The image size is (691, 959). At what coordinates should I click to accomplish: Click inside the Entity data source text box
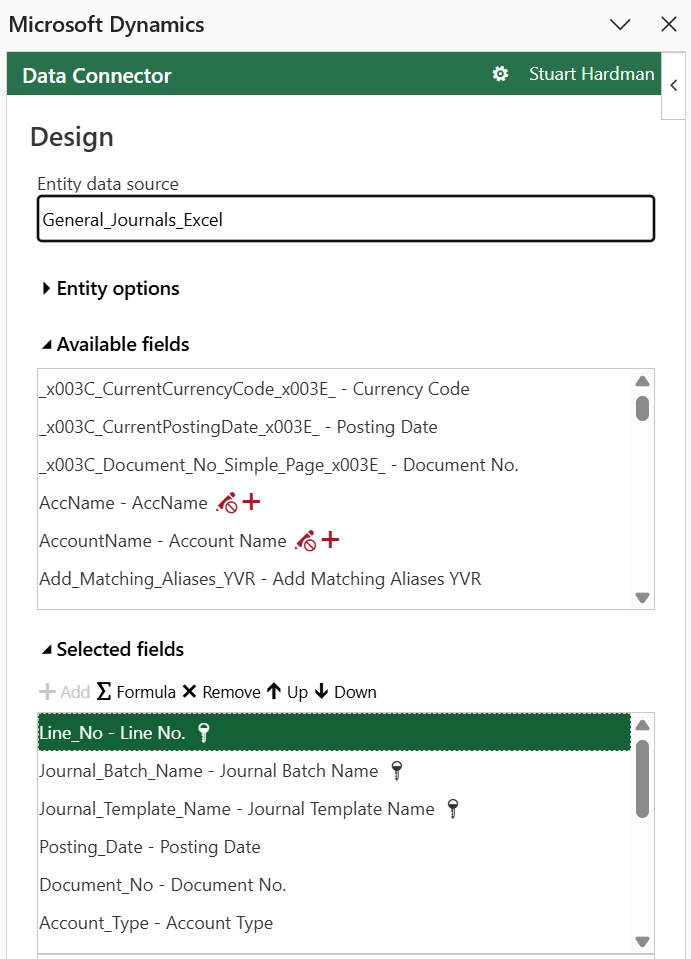[x=345, y=218]
